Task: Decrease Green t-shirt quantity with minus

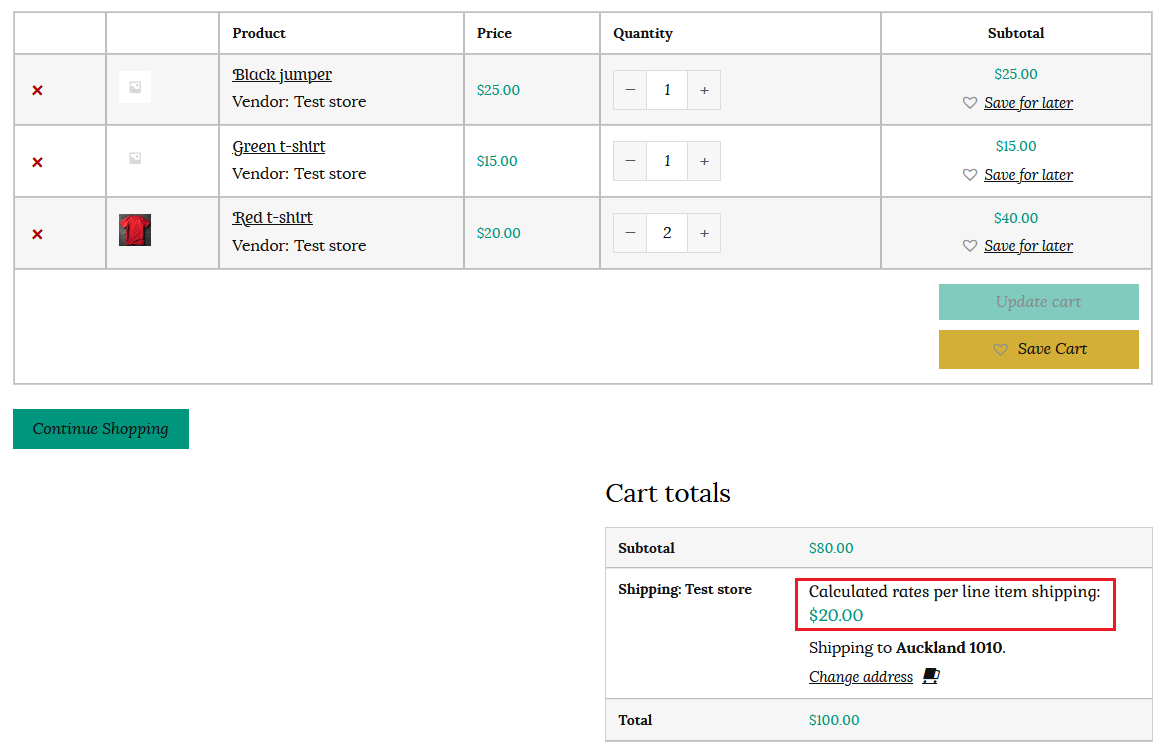Action: click(630, 161)
